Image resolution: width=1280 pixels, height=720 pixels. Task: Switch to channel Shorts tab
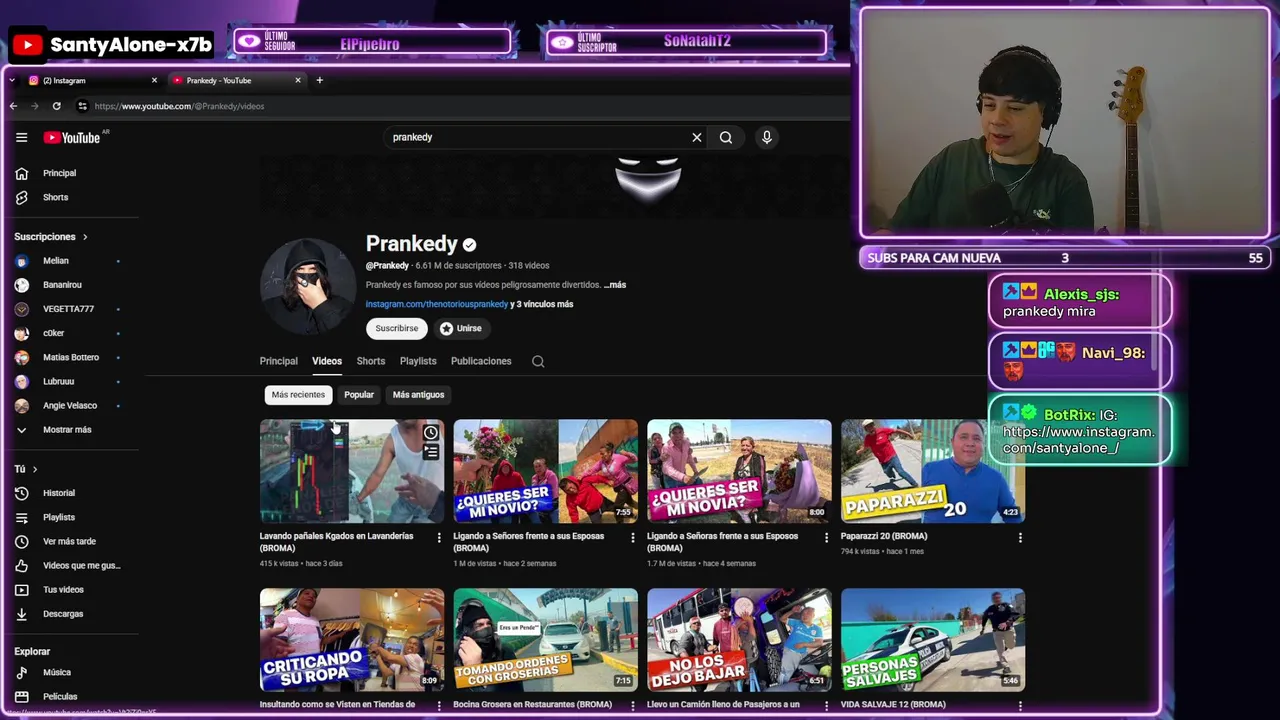371,361
